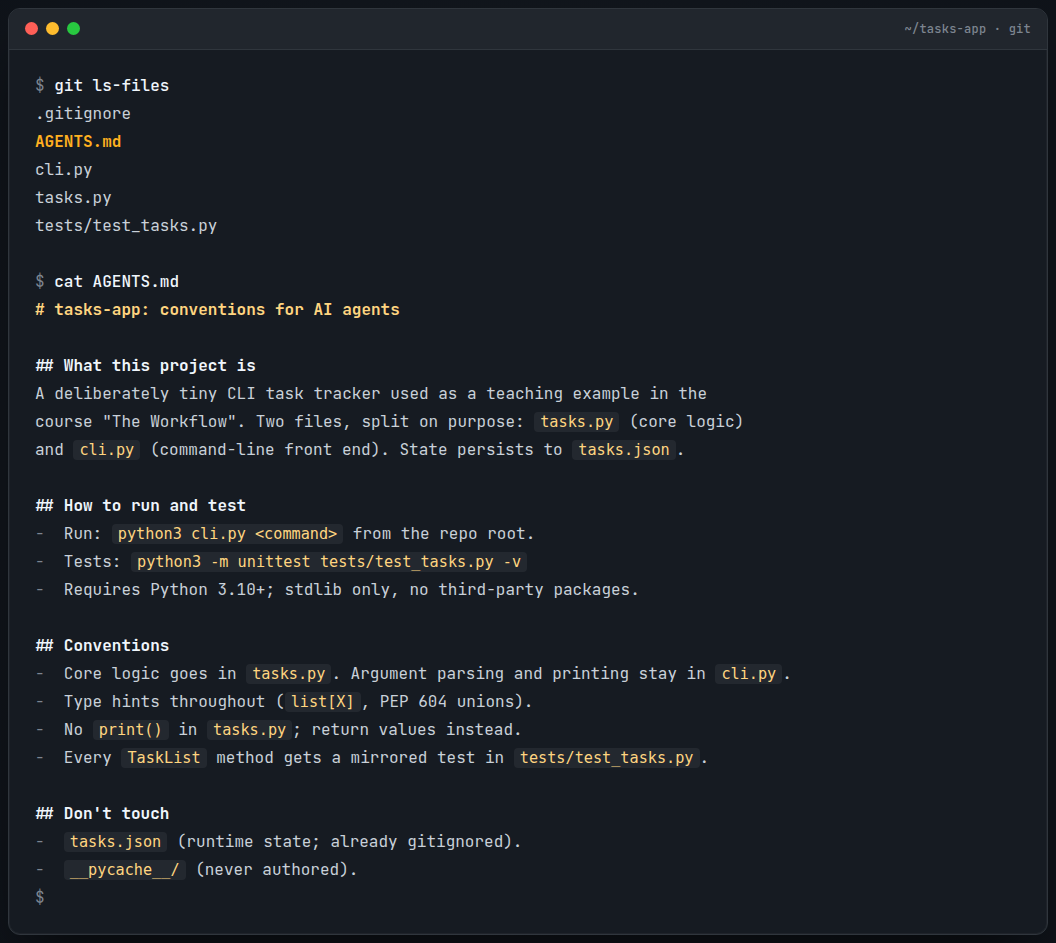Click the 'TaskList' code span
The image size is (1056, 943).
pos(164,758)
